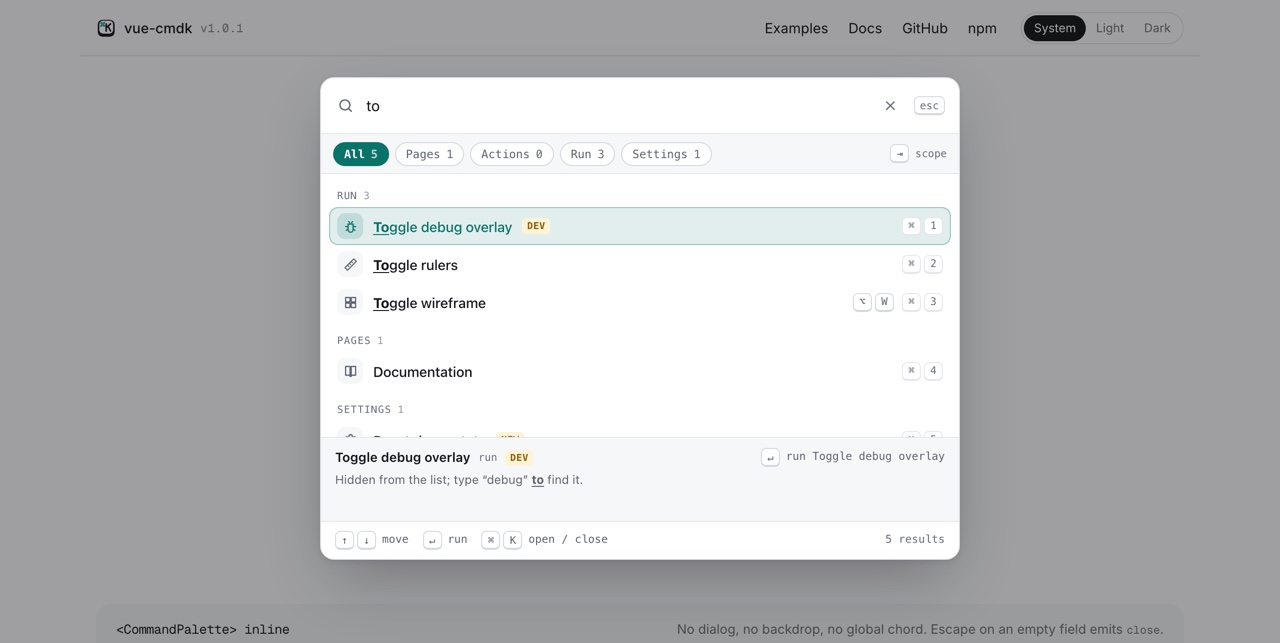Click the down arrow key hint
The width and height of the screenshot is (1280, 643).
[366, 540]
